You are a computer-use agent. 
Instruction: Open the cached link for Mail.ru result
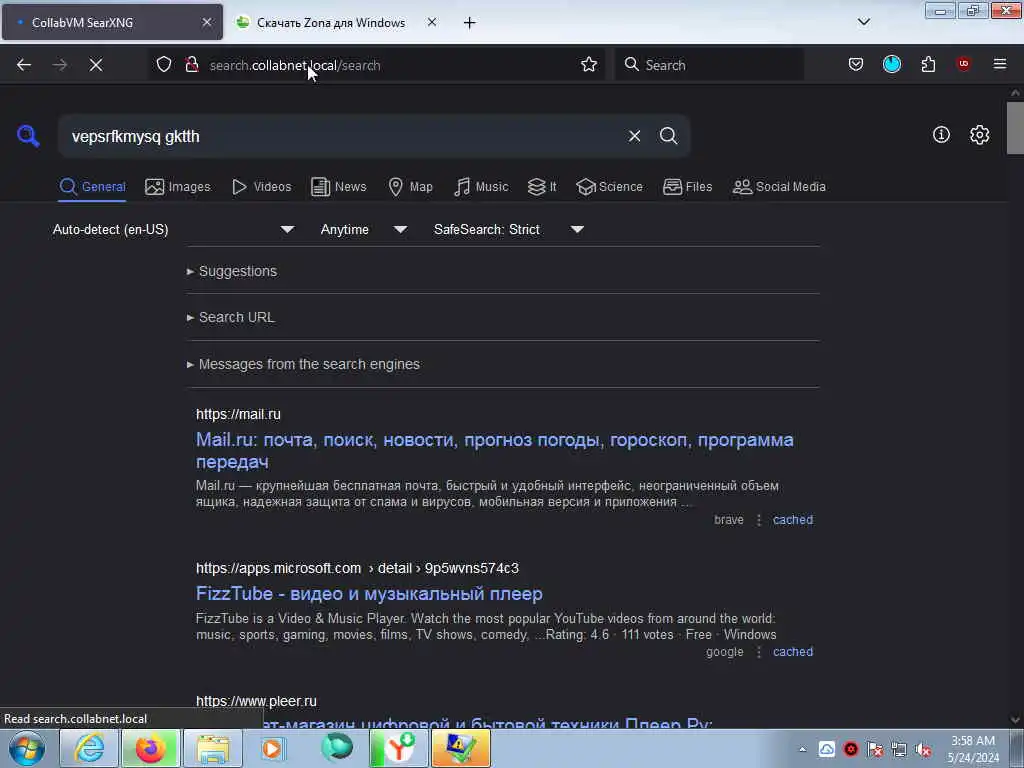point(793,520)
